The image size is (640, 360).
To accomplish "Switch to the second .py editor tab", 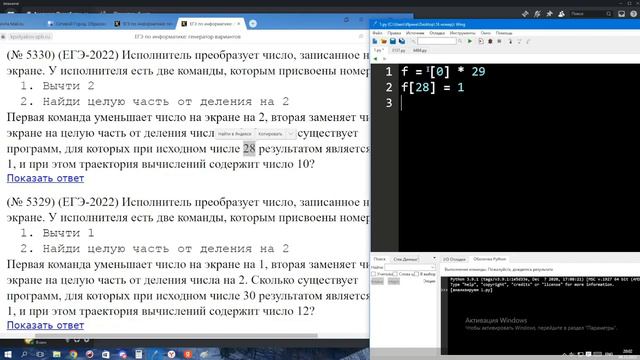I will click(x=398, y=50).
